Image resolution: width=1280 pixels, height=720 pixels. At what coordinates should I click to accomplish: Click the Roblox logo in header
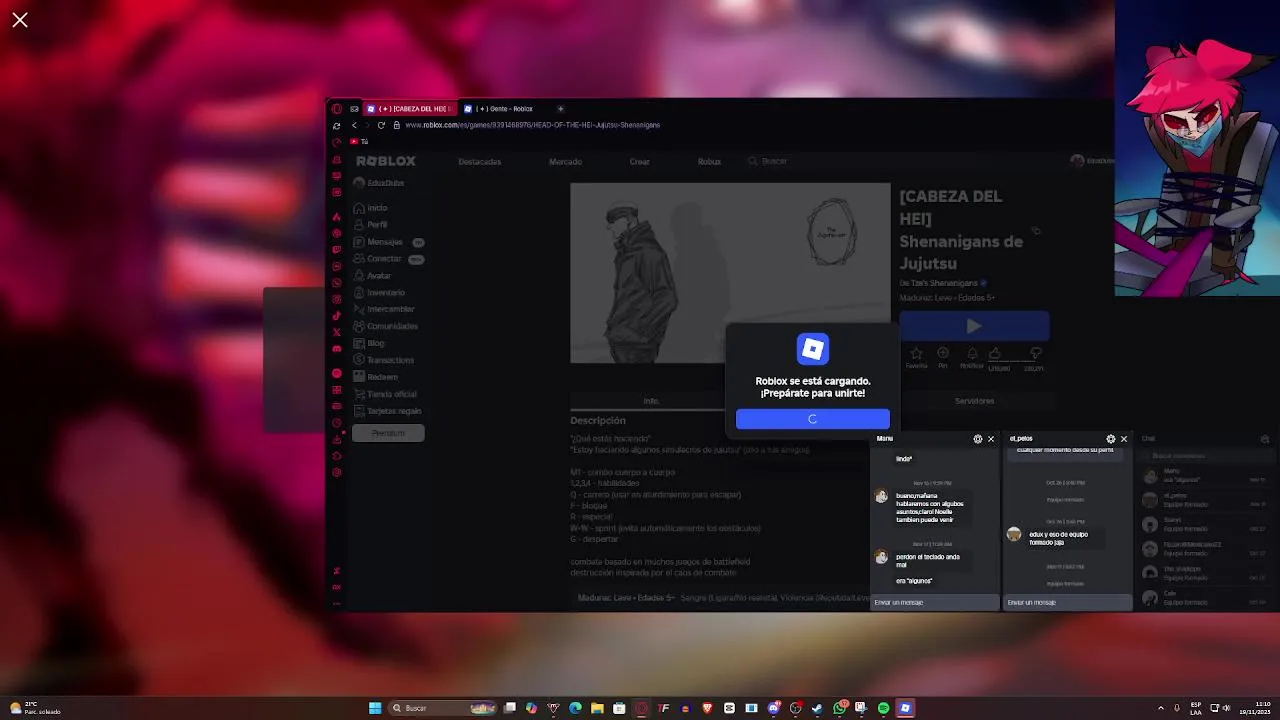point(385,161)
